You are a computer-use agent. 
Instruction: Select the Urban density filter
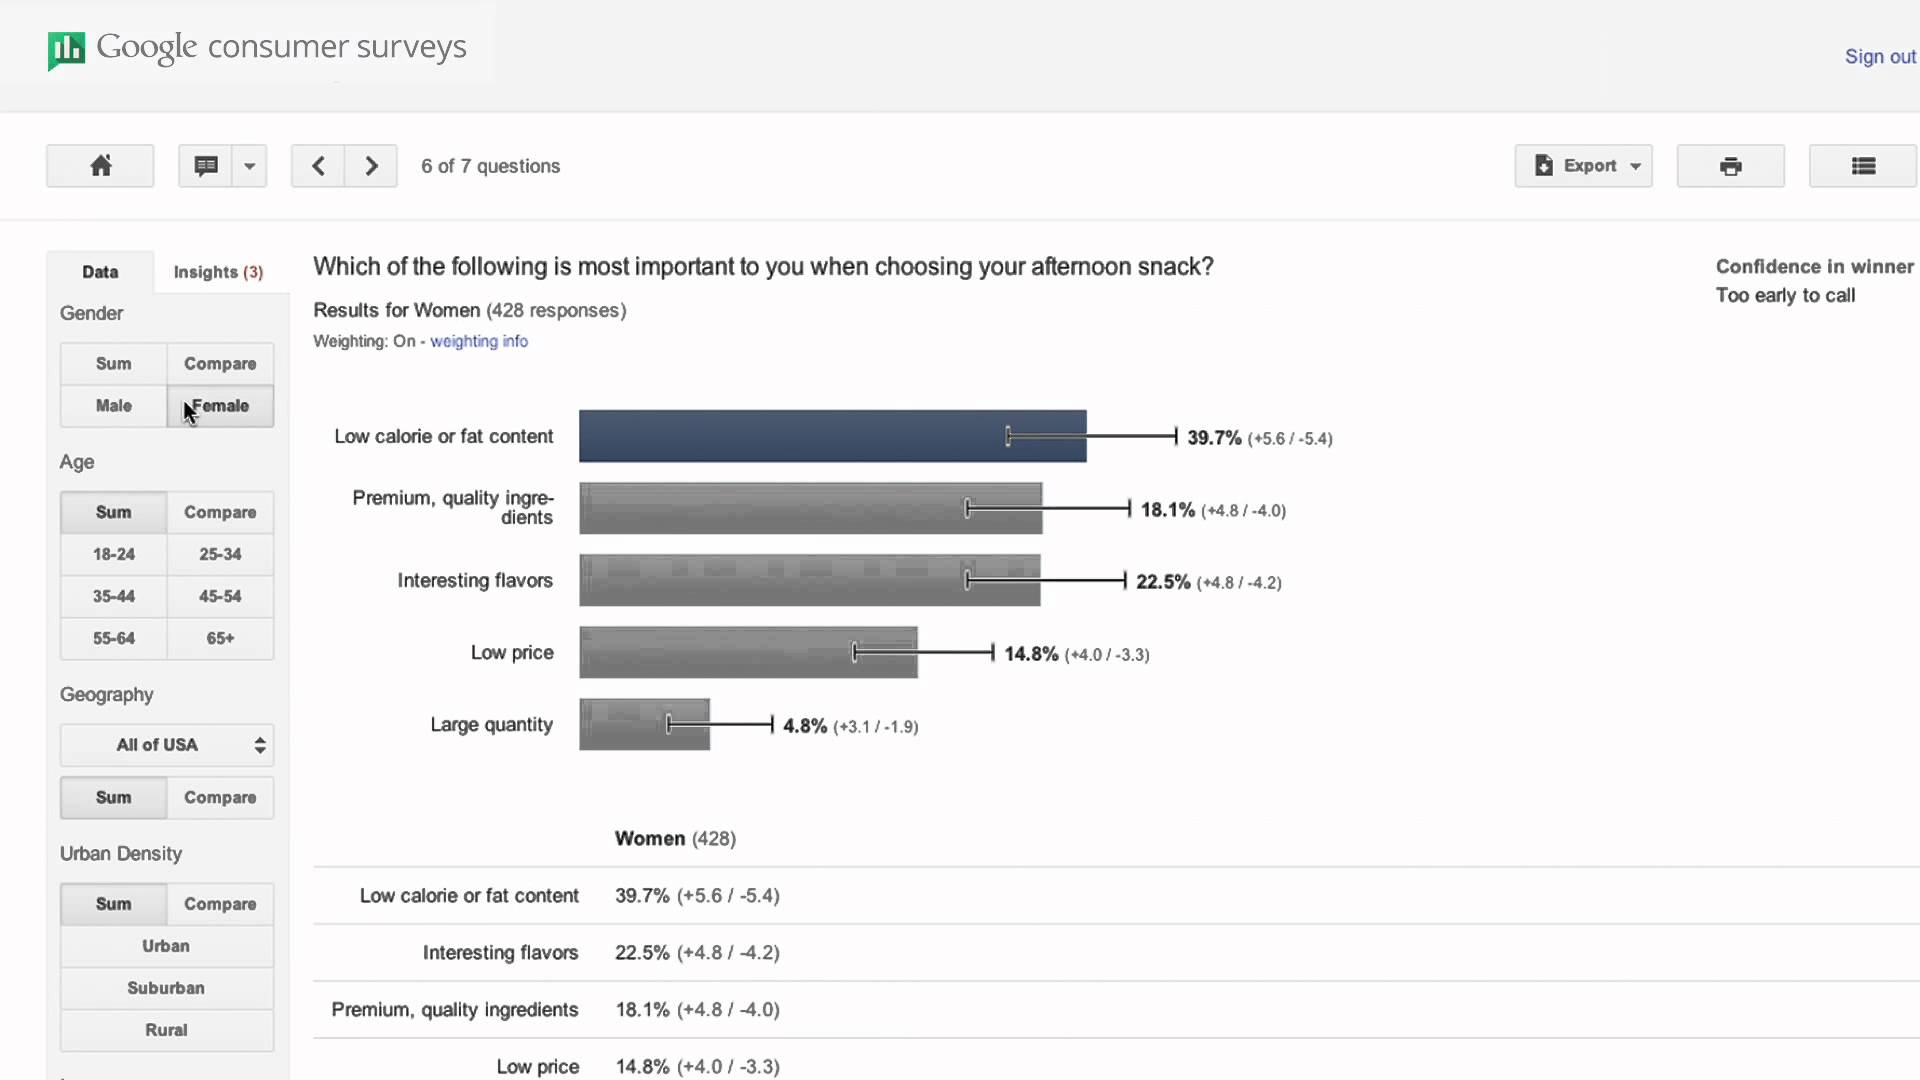pyautogui.click(x=166, y=946)
